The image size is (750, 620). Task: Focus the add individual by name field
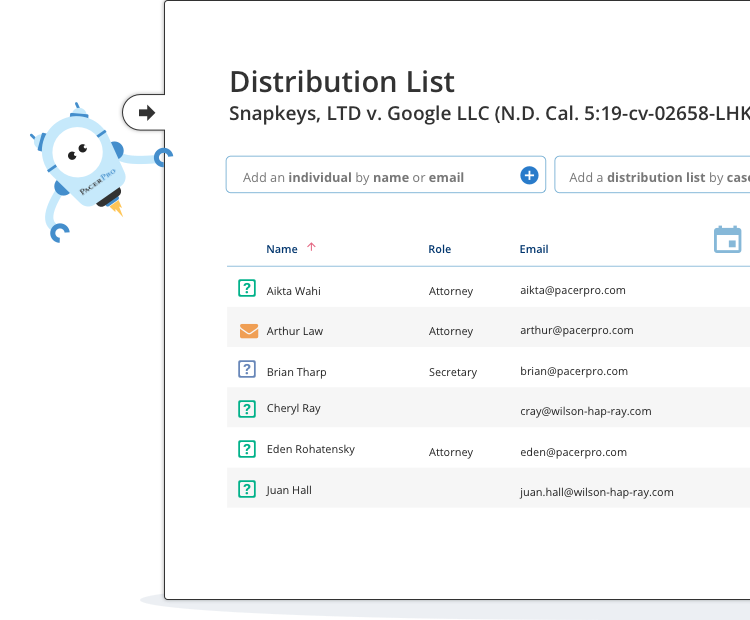pos(386,175)
